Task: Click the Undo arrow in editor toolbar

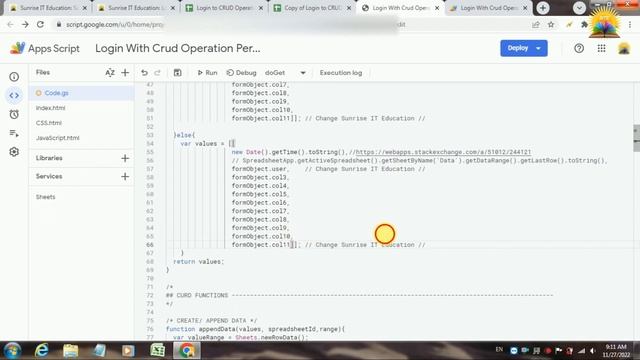Action: (x=144, y=73)
